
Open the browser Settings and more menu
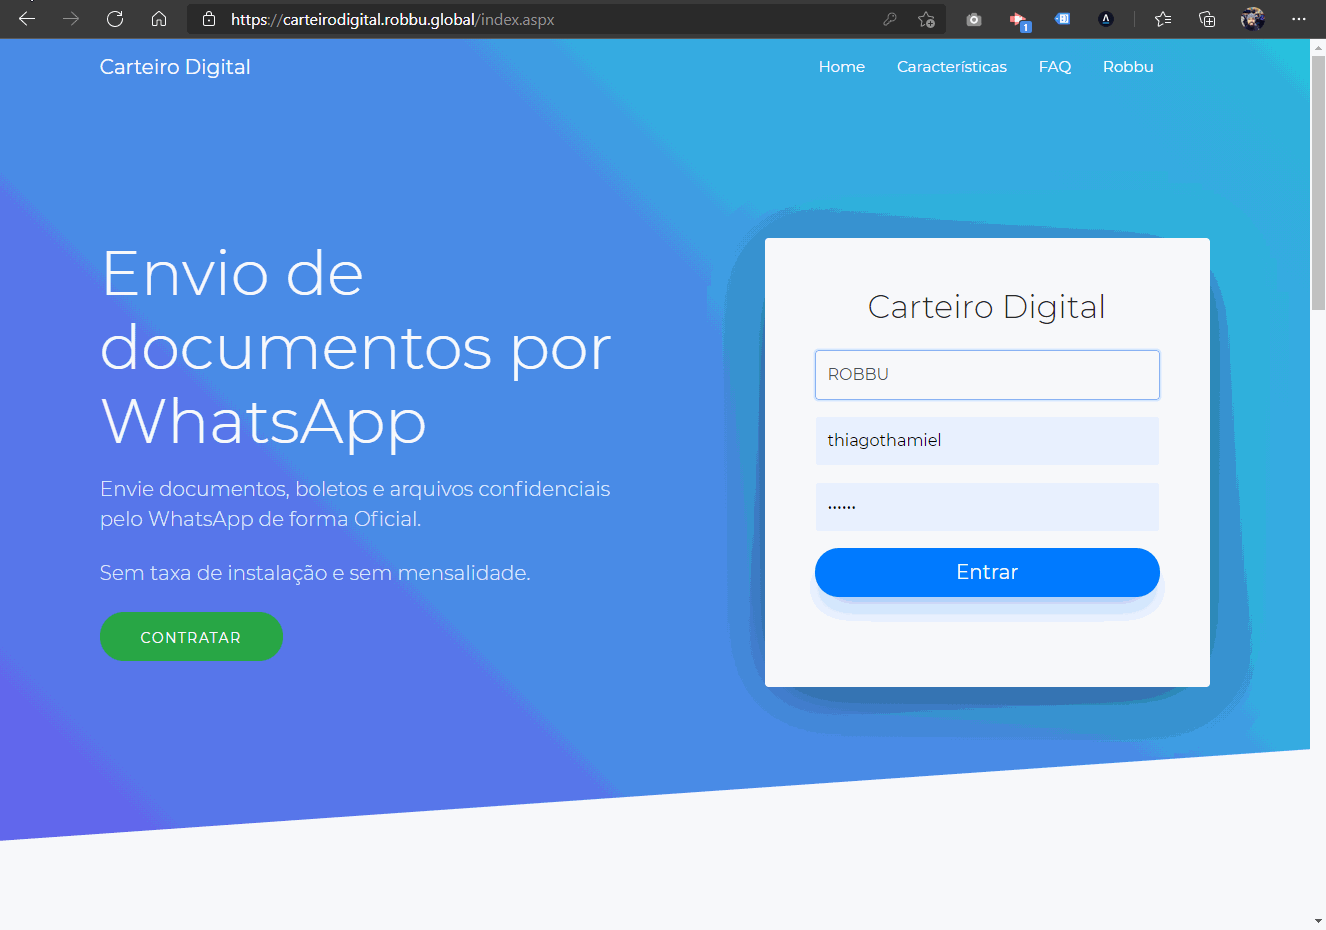(1298, 19)
